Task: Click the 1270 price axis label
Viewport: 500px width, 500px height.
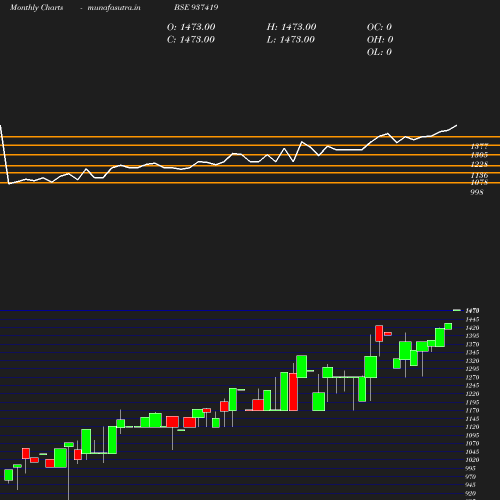Action: coord(472,377)
